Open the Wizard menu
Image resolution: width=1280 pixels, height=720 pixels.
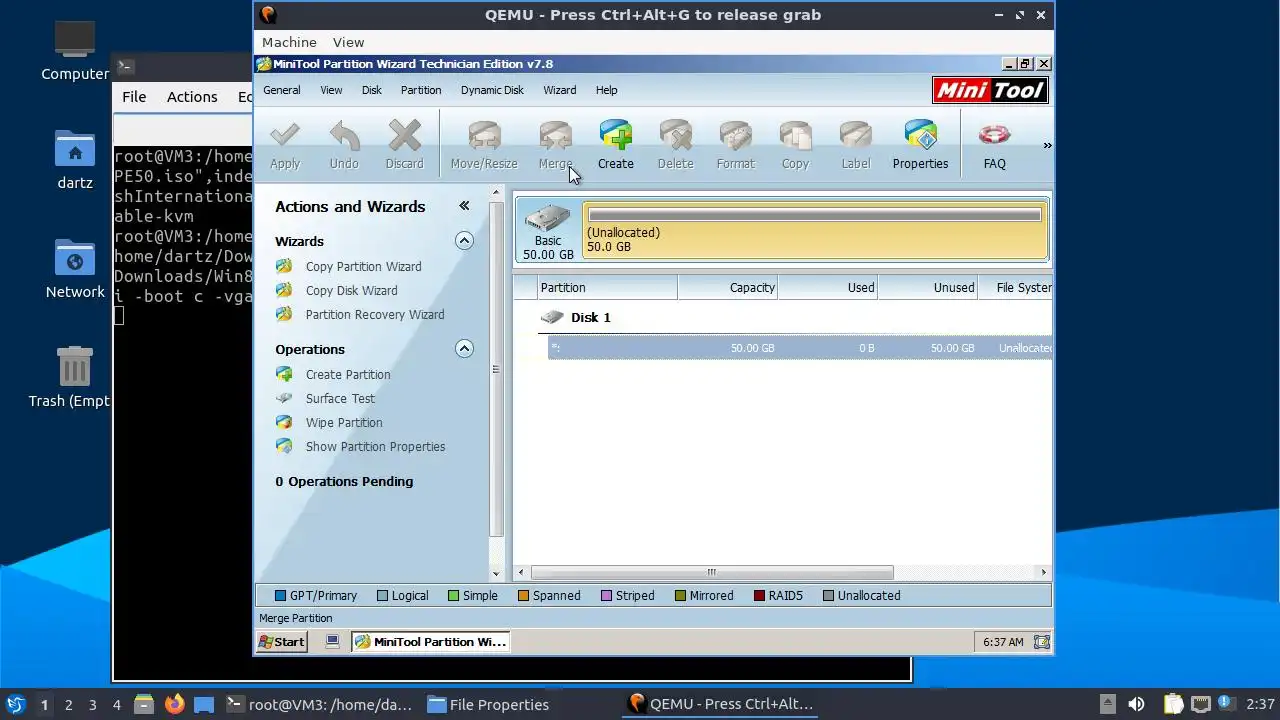coord(559,90)
